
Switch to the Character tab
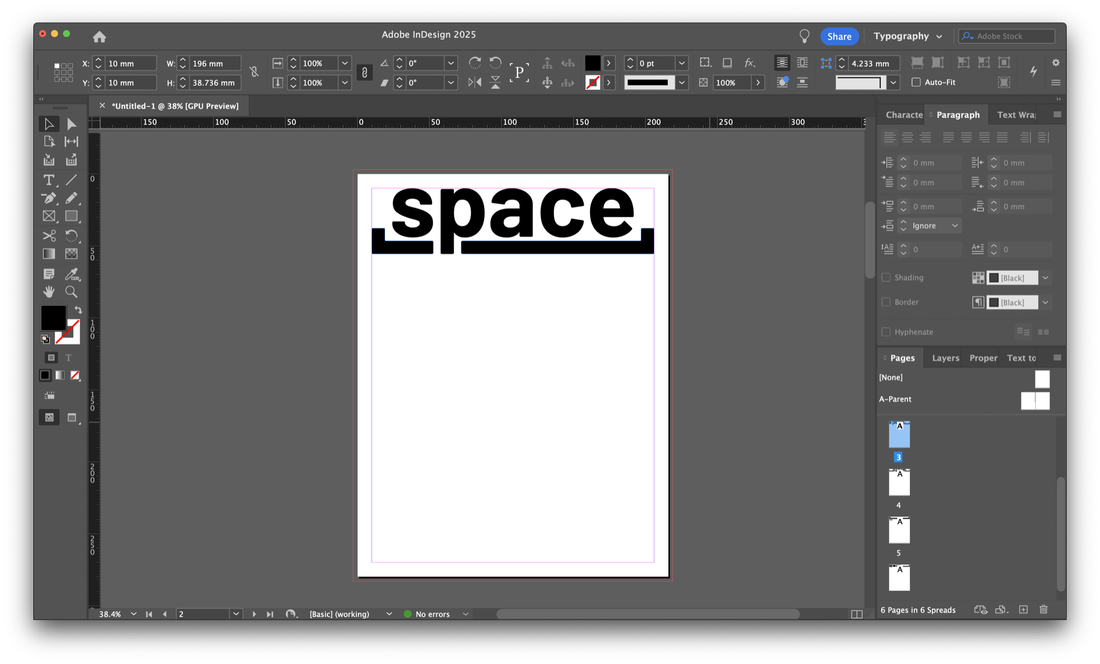pos(904,115)
